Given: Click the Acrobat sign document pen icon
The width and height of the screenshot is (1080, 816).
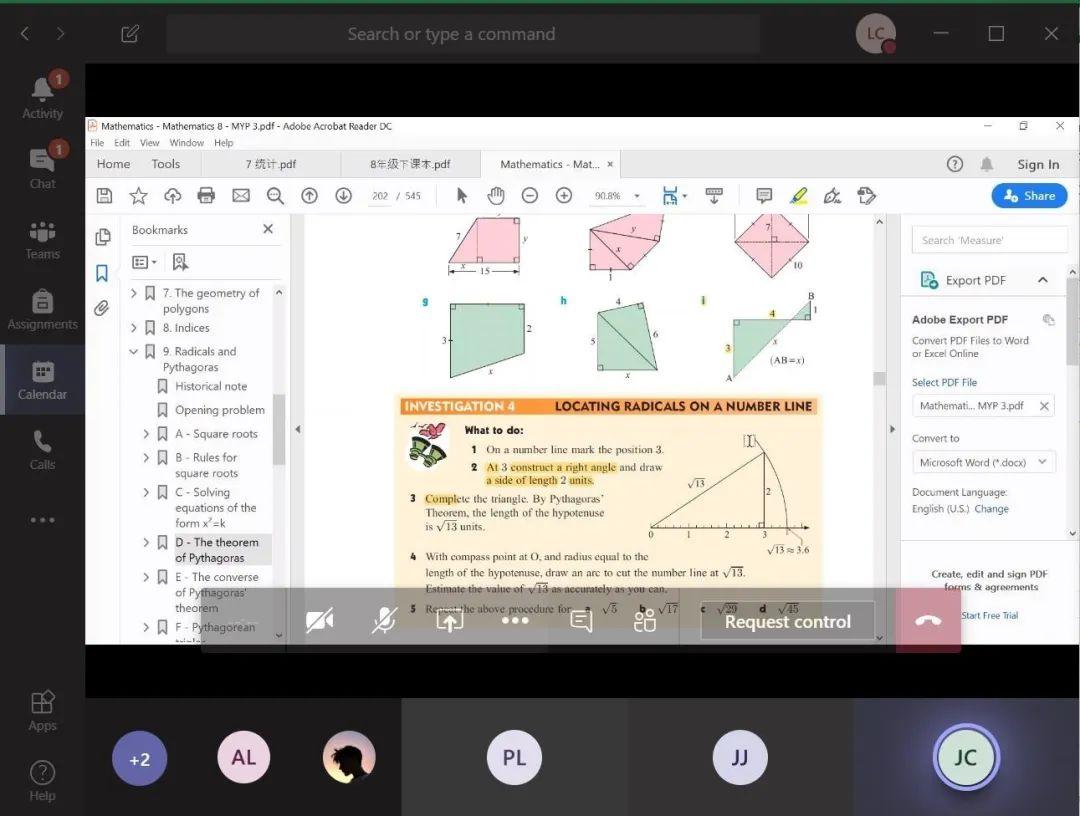Looking at the screenshot, I should point(832,196).
